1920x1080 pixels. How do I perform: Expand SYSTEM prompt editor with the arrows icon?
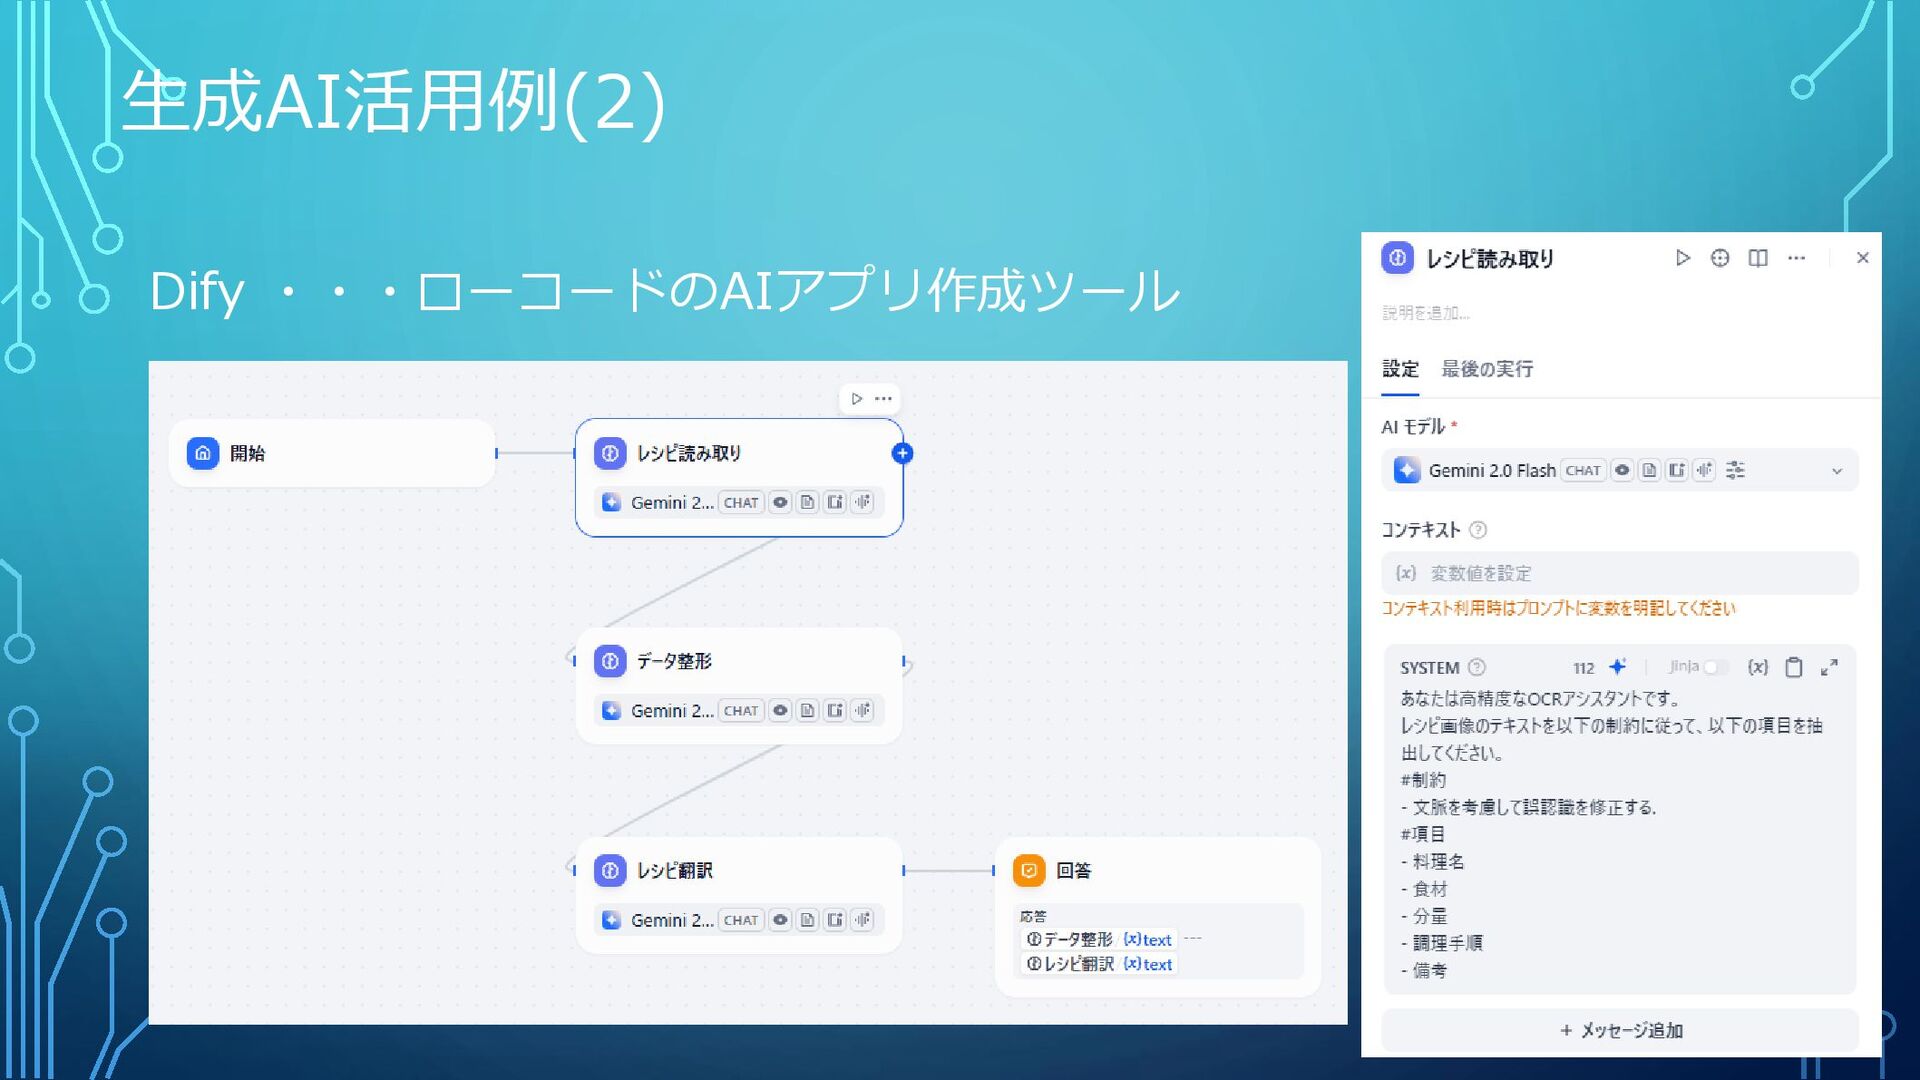point(1829,667)
